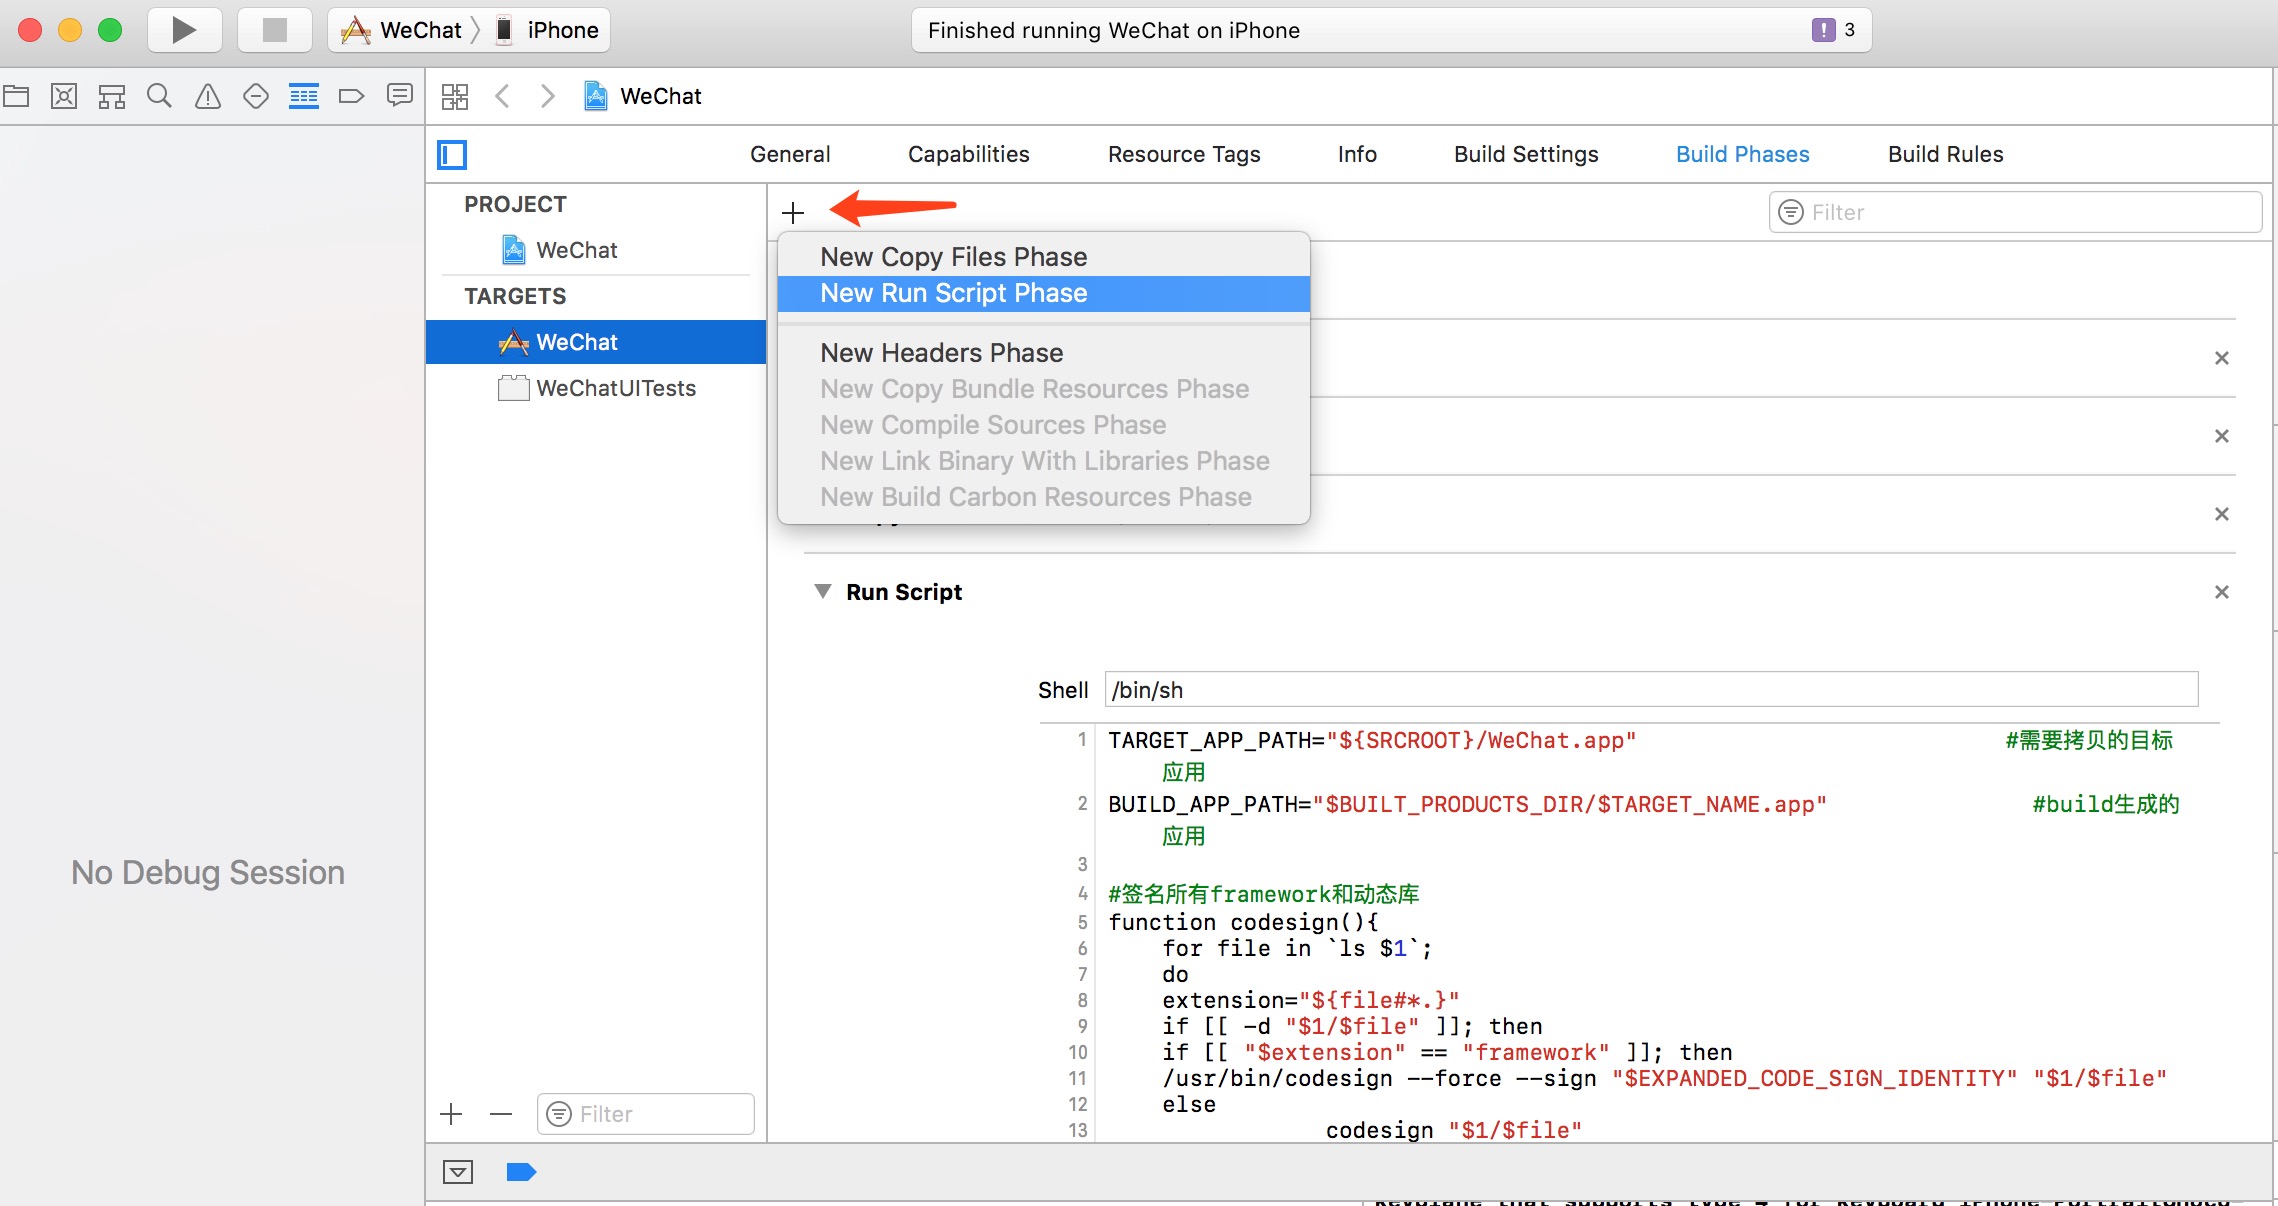
Task: Switch to the Info tab
Action: point(1357,154)
